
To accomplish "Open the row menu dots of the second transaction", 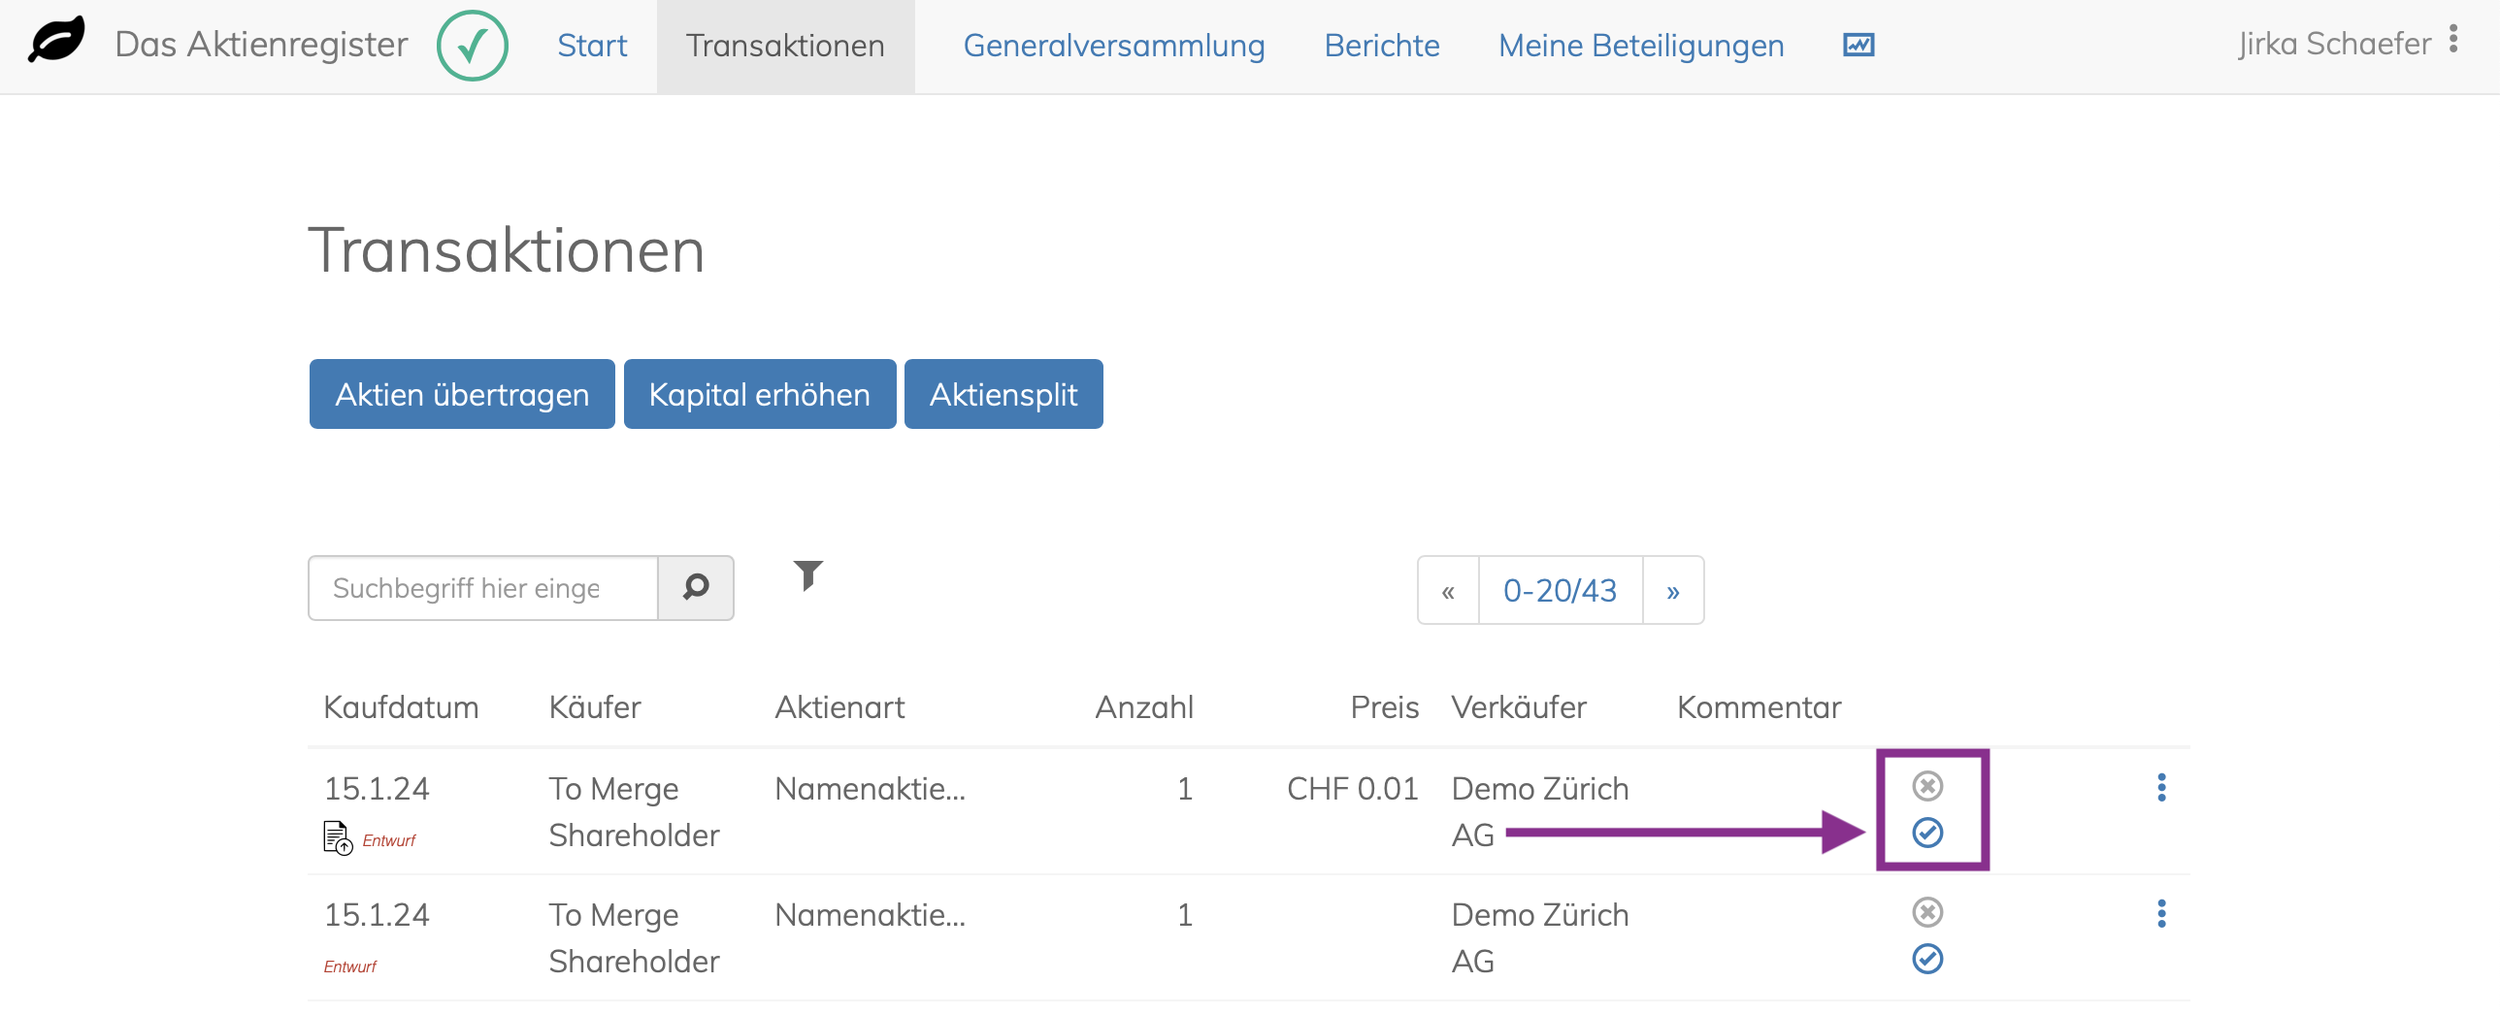I will [x=2161, y=914].
